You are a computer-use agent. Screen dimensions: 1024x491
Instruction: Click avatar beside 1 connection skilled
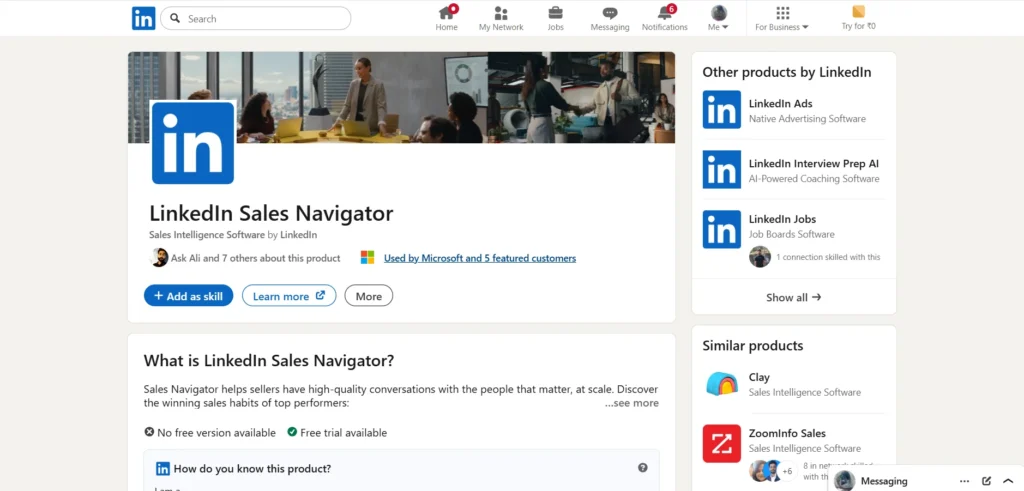(760, 257)
